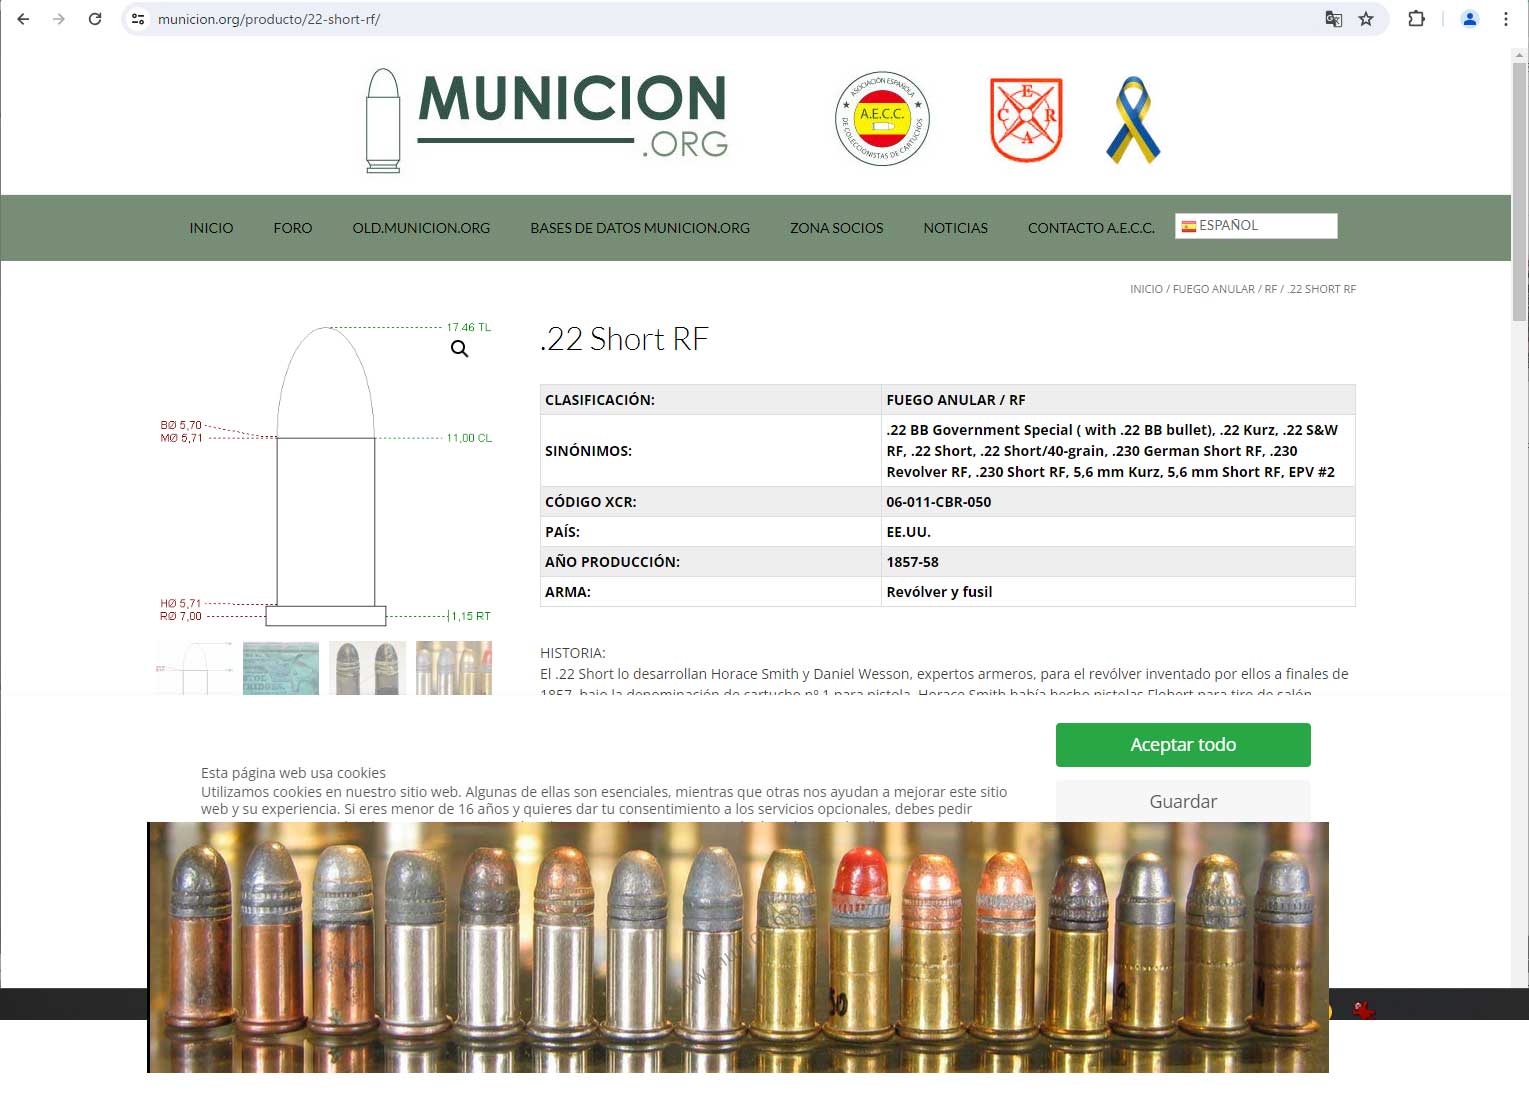Open the translate page icon

pos(1333,19)
